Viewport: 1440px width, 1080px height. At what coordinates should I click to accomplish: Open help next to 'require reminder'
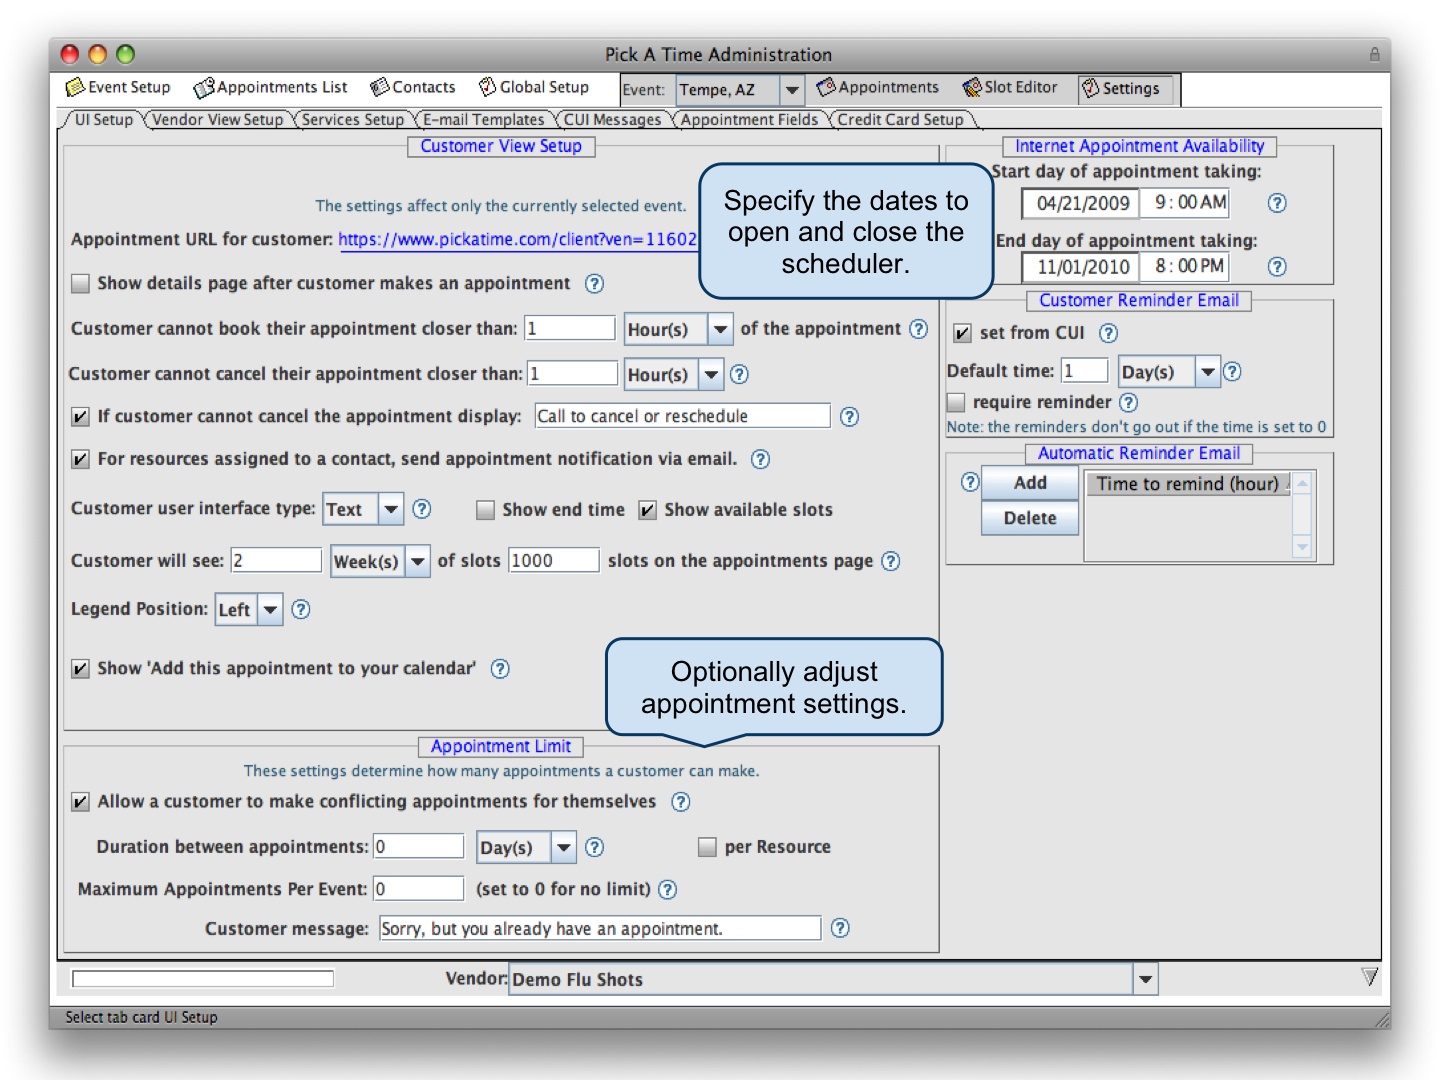[1128, 403]
